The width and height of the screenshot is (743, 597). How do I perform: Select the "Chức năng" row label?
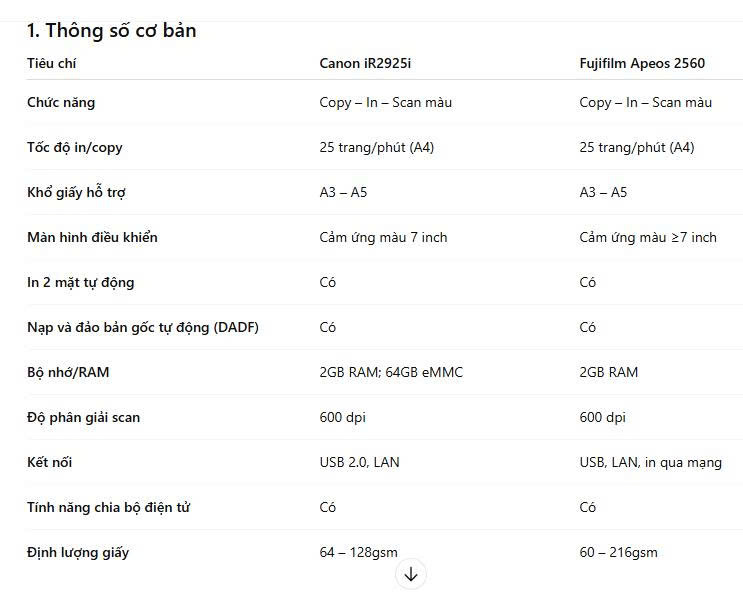tap(61, 102)
